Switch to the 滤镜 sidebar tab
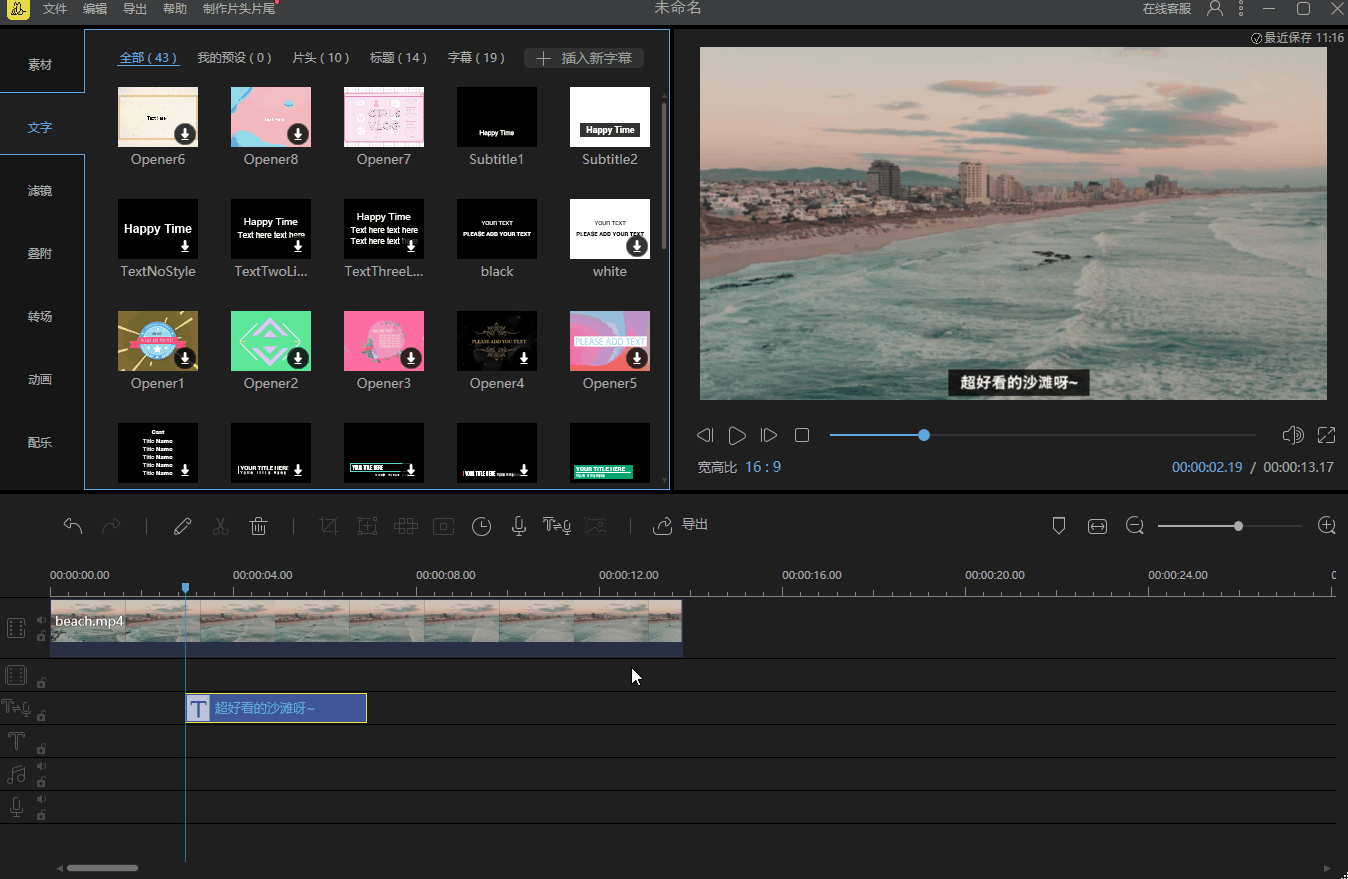The image size is (1348, 879). pos(40,191)
